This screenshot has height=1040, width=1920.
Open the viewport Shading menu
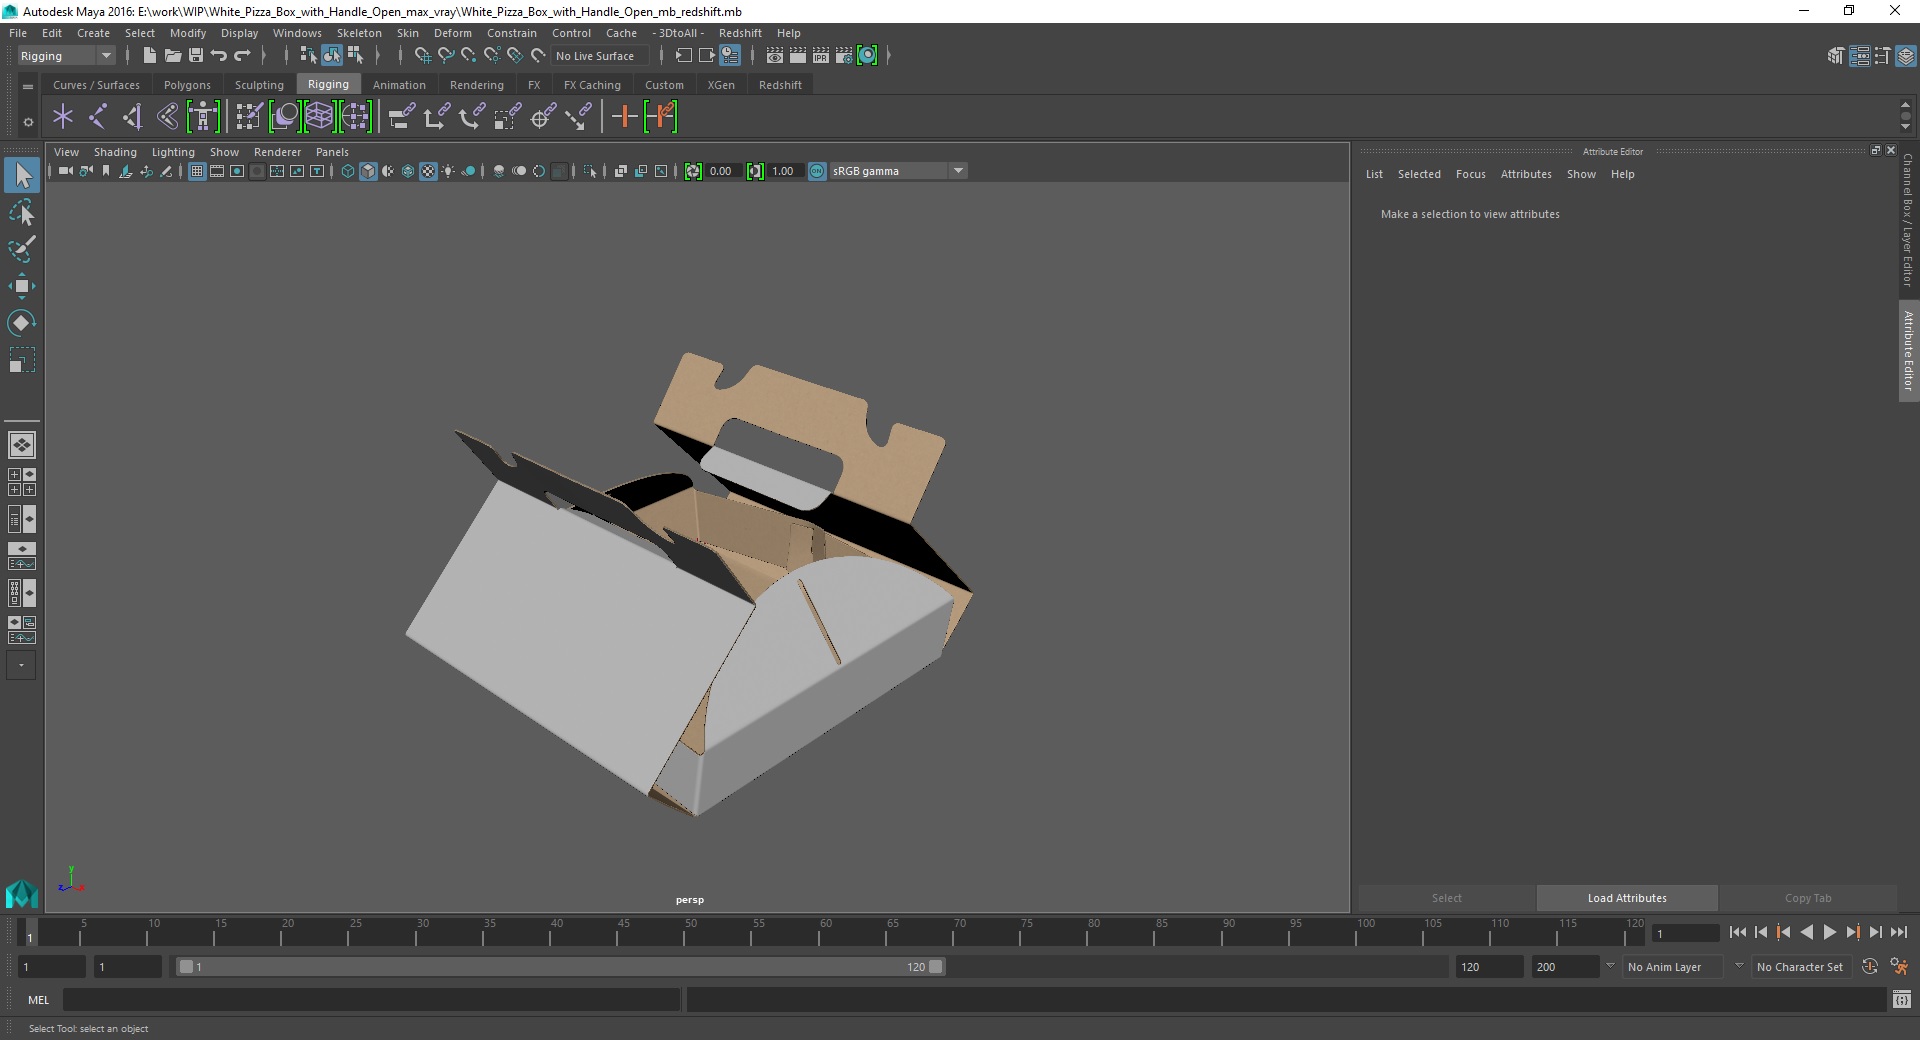tap(115, 152)
